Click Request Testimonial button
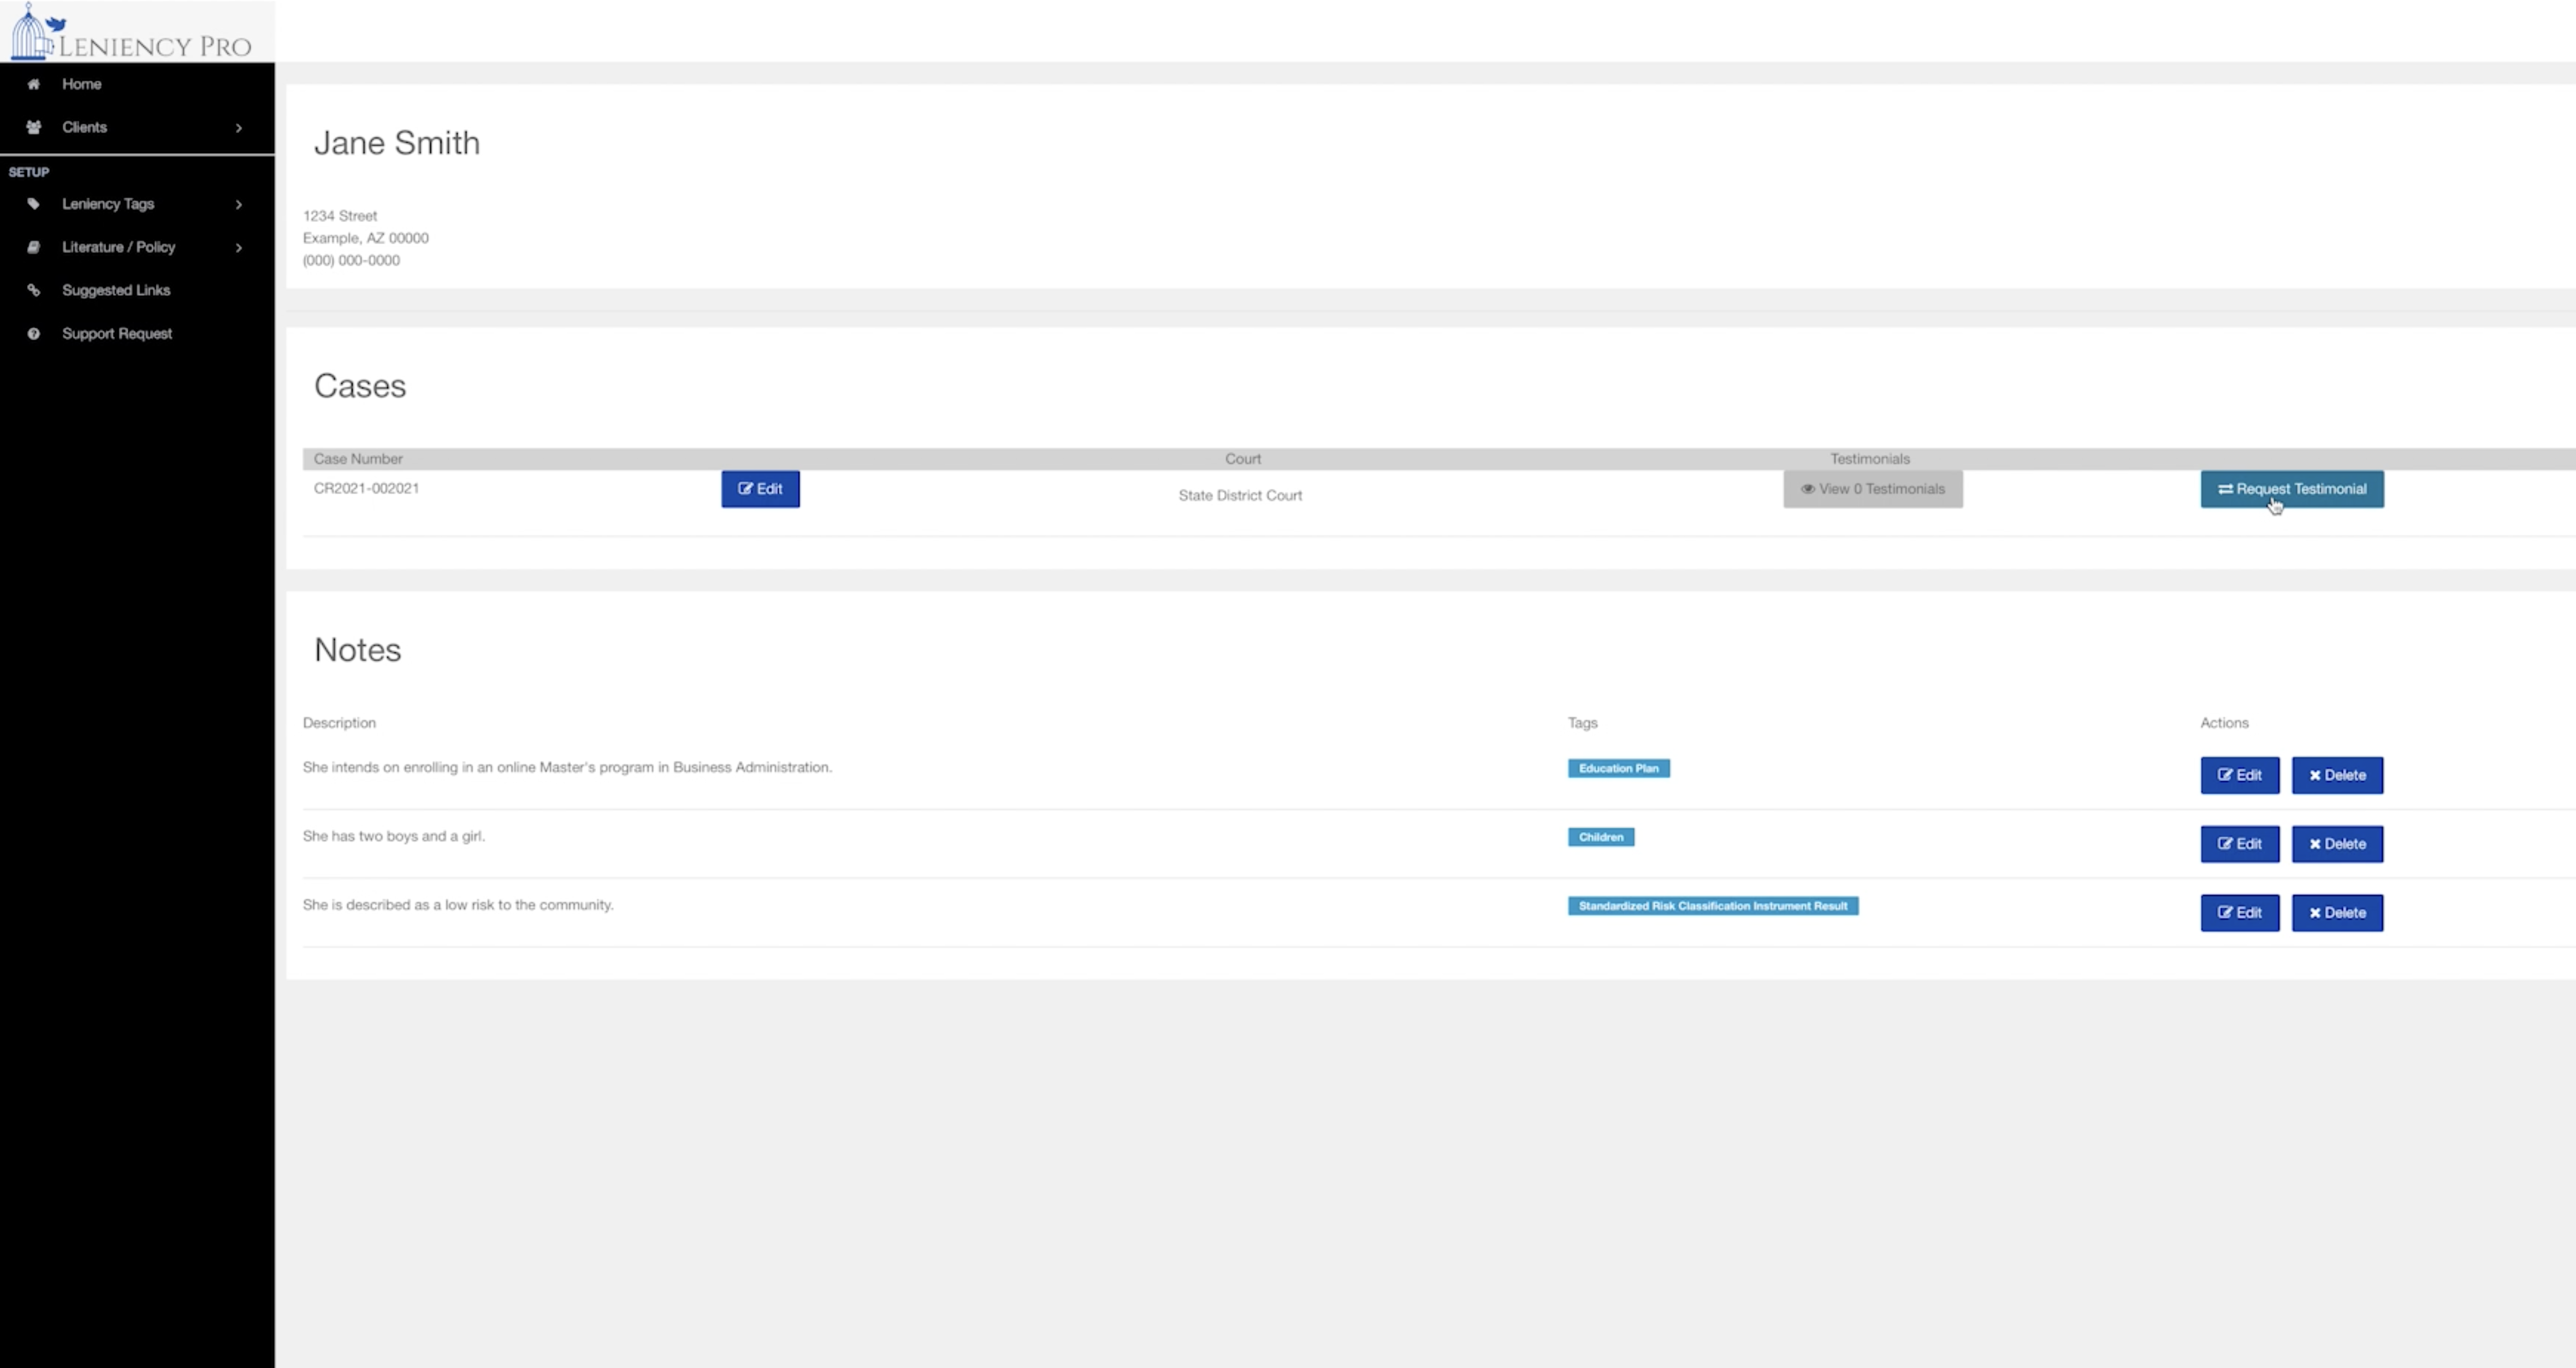Viewport: 2576px width, 1368px height. 2291,489
